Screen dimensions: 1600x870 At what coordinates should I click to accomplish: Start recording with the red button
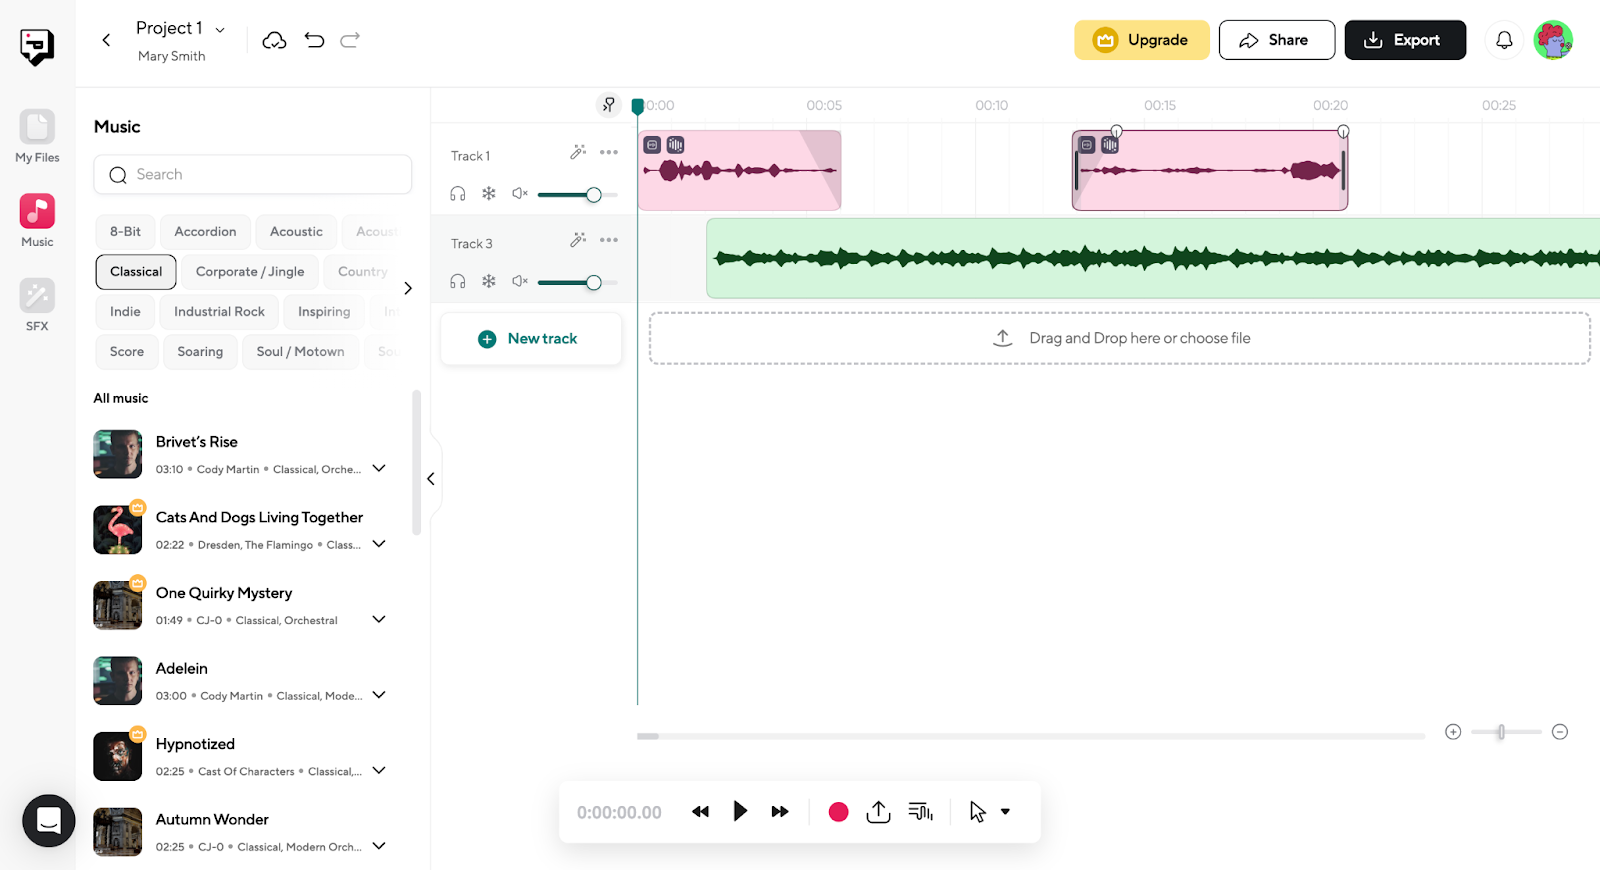tap(839, 812)
